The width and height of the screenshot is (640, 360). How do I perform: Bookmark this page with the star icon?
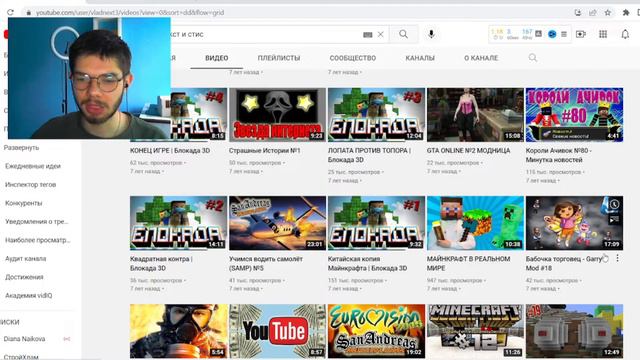pos(608,13)
